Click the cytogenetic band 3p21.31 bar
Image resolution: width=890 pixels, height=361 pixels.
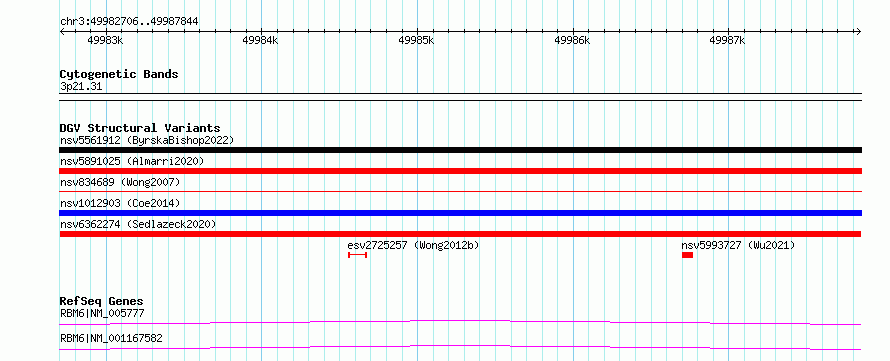tap(460, 97)
